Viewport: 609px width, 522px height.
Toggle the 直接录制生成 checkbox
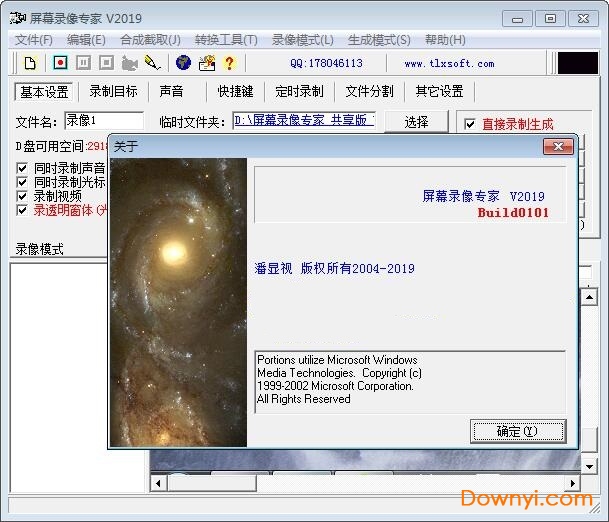click(470, 125)
